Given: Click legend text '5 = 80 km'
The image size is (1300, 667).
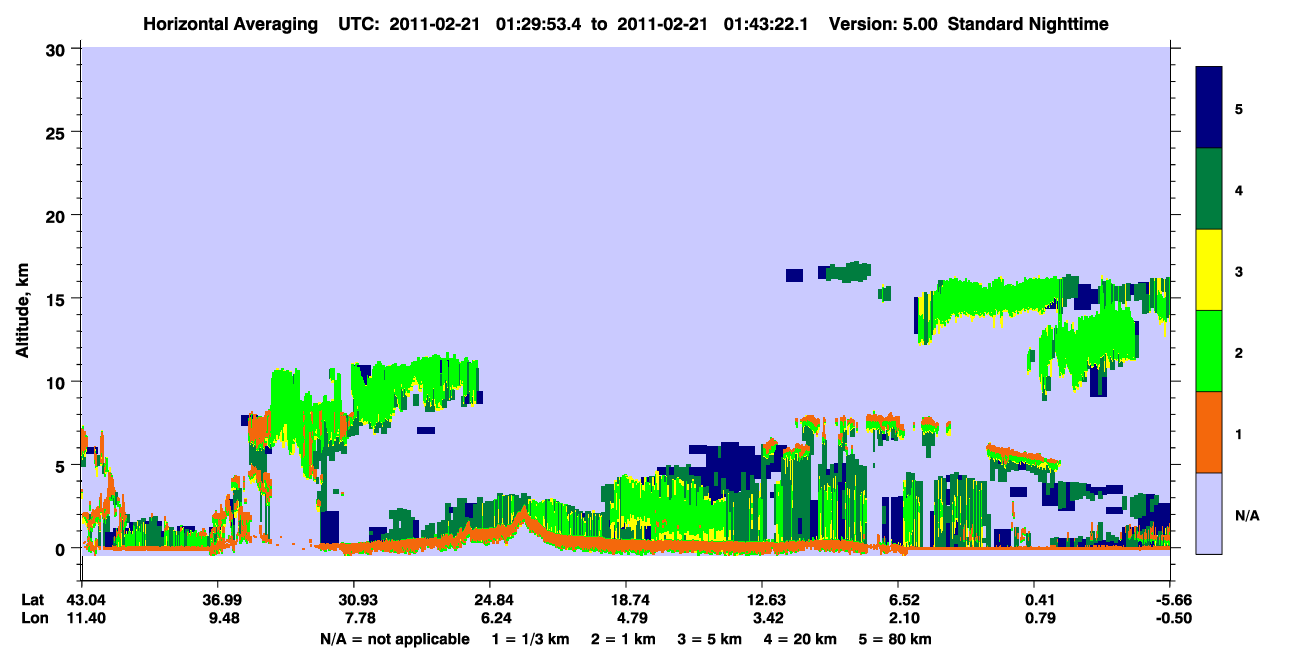Looking at the screenshot, I should [x=896, y=639].
